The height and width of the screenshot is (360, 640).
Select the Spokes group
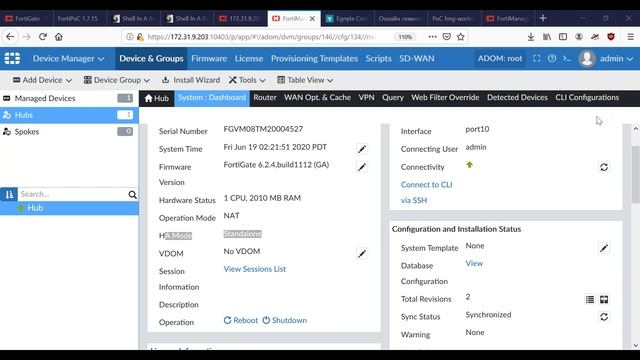point(69,131)
